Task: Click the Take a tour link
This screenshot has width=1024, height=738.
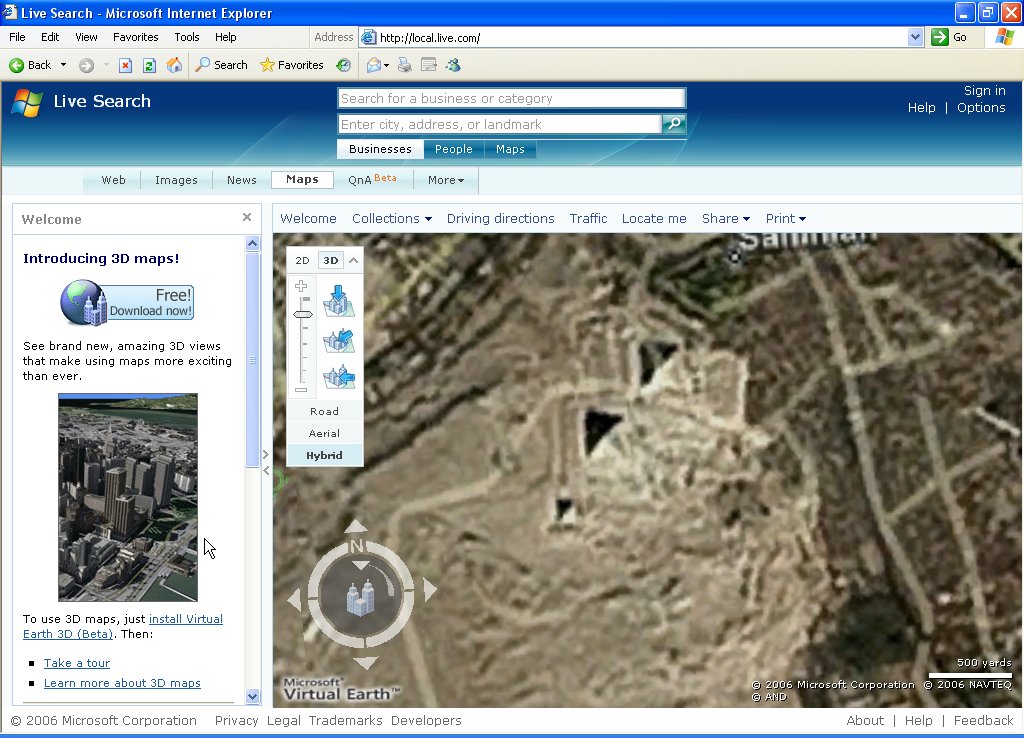Action: (x=76, y=663)
